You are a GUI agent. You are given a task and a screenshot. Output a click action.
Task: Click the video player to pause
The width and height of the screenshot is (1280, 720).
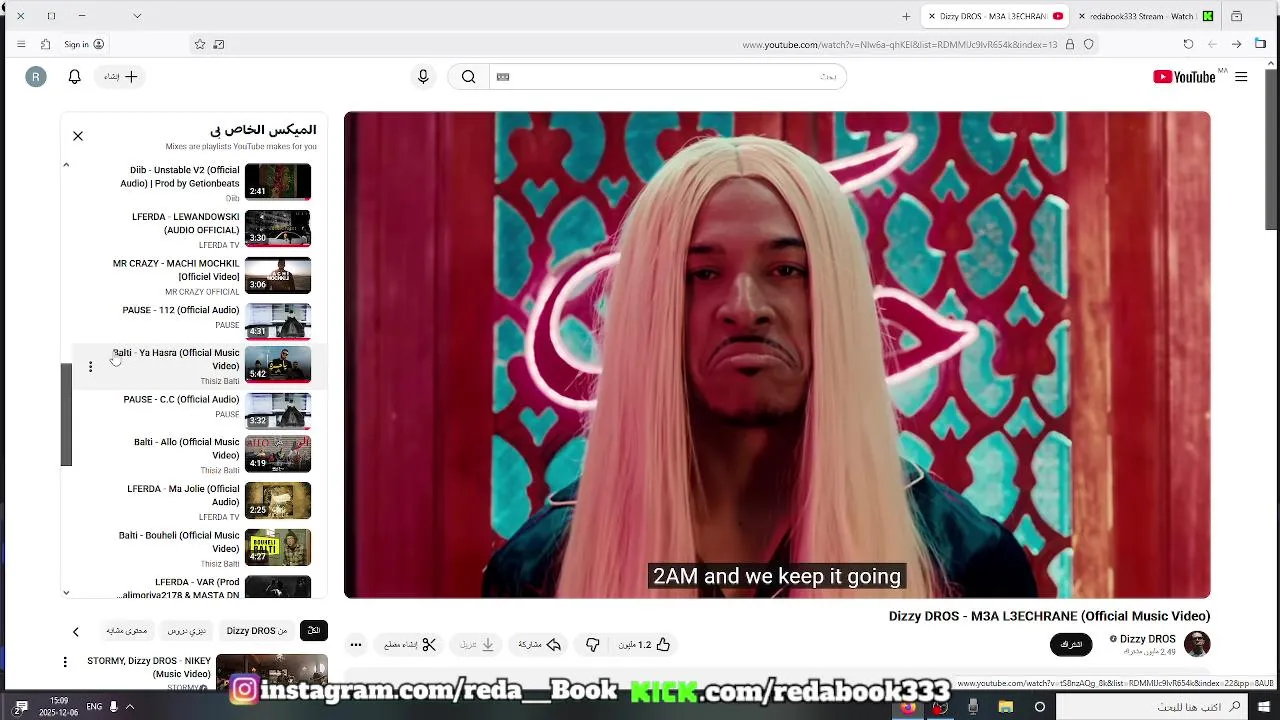click(x=777, y=355)
